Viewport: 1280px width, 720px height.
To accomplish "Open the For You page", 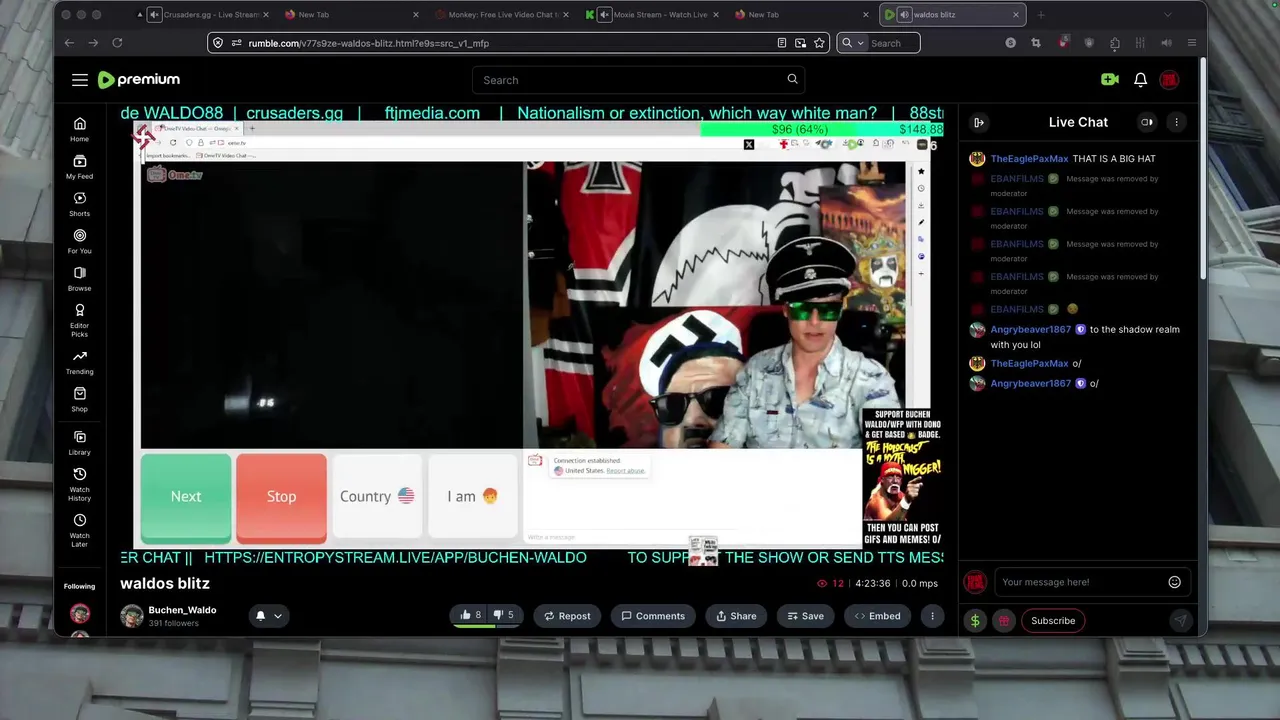I will pos(80,241).
